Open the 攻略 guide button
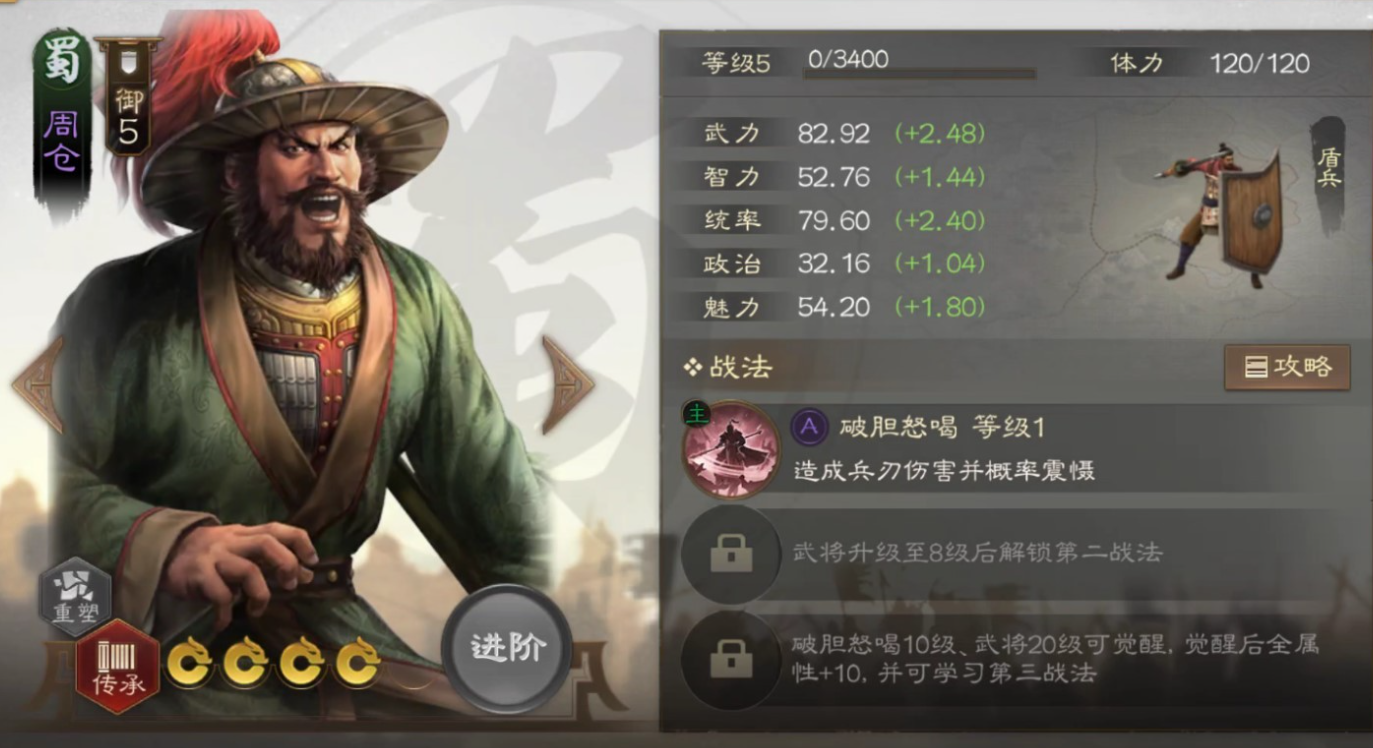 (x=1287, y=367)
